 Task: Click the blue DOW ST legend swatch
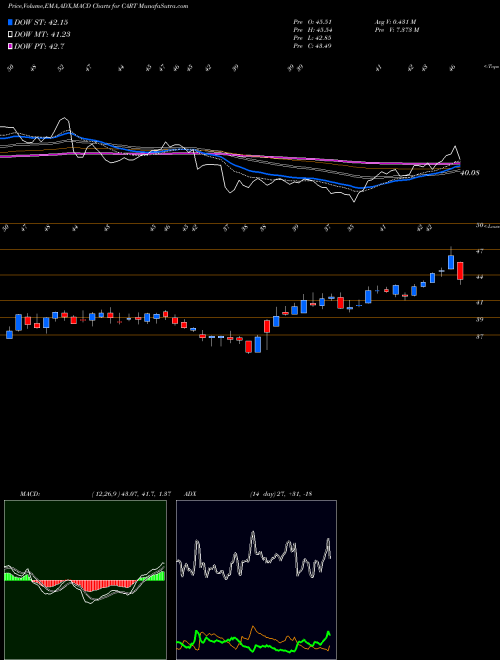click(11, 23)
